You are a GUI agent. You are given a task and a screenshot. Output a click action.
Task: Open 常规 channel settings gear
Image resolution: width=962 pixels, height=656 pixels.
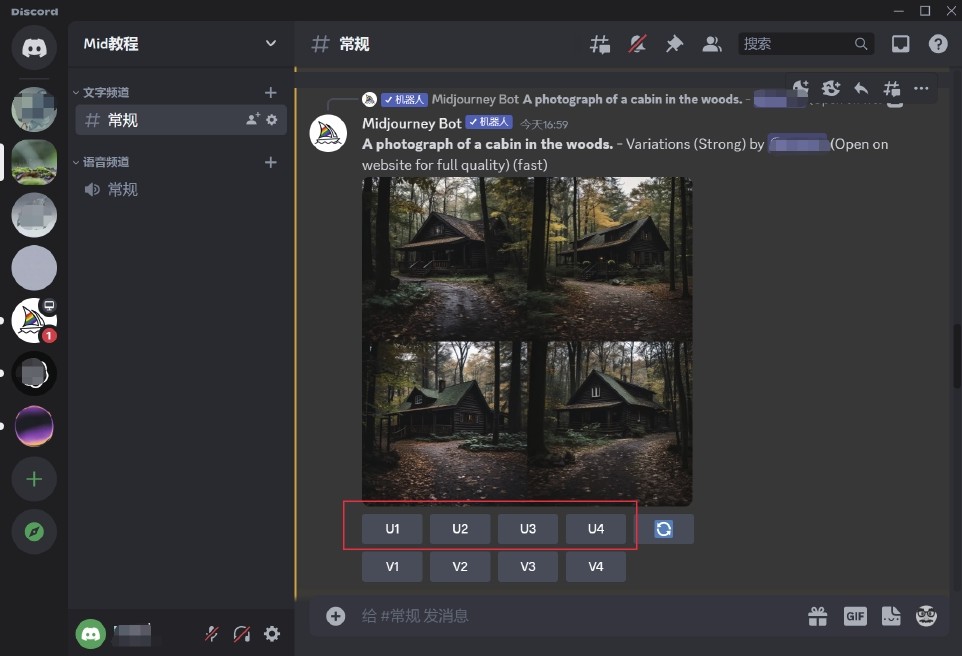272,120
